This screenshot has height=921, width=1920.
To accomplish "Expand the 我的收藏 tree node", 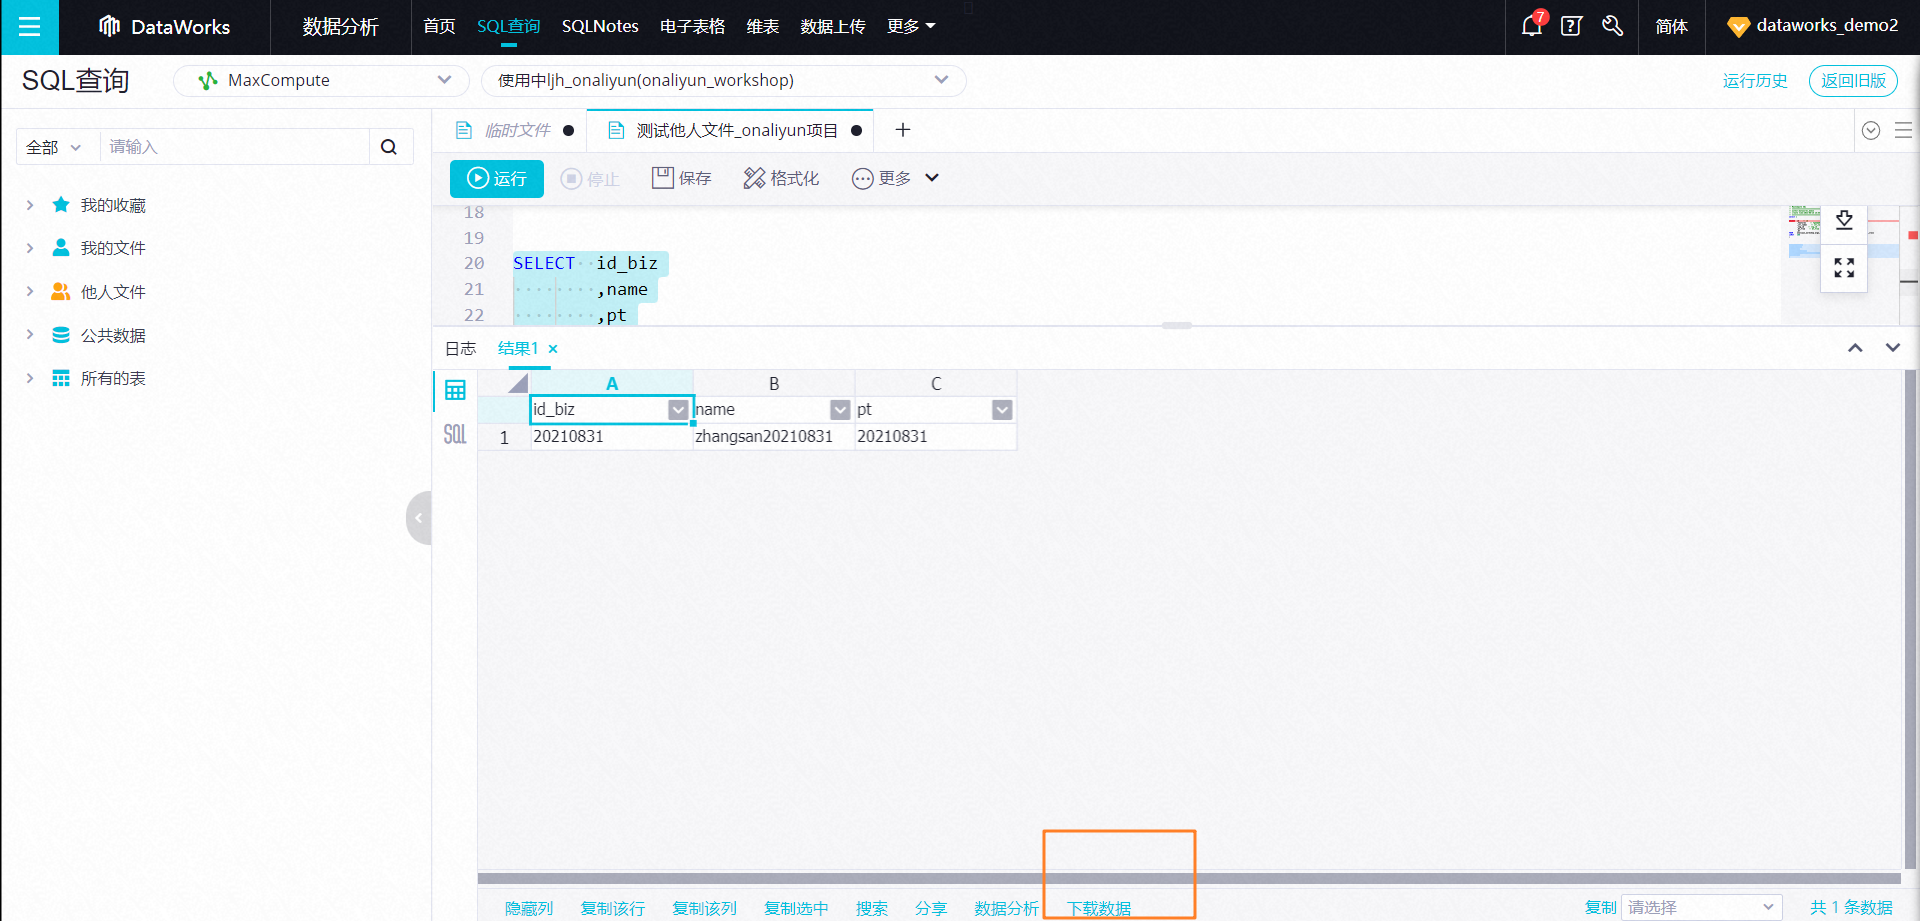I will pos(30,205).
